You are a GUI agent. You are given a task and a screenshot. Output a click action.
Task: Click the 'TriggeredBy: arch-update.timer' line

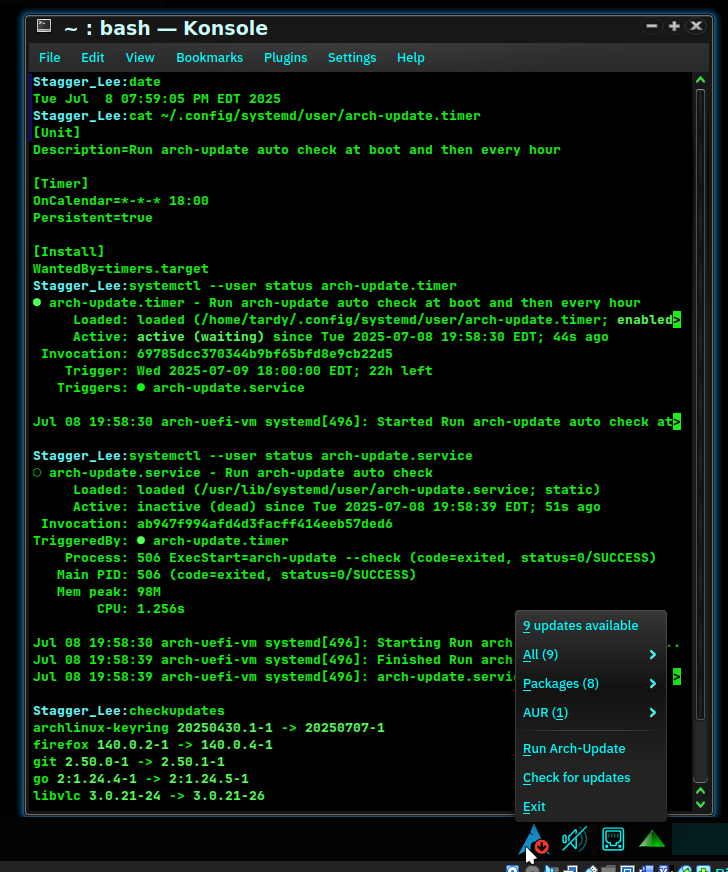pyautogui.click(x=161, y=541)
